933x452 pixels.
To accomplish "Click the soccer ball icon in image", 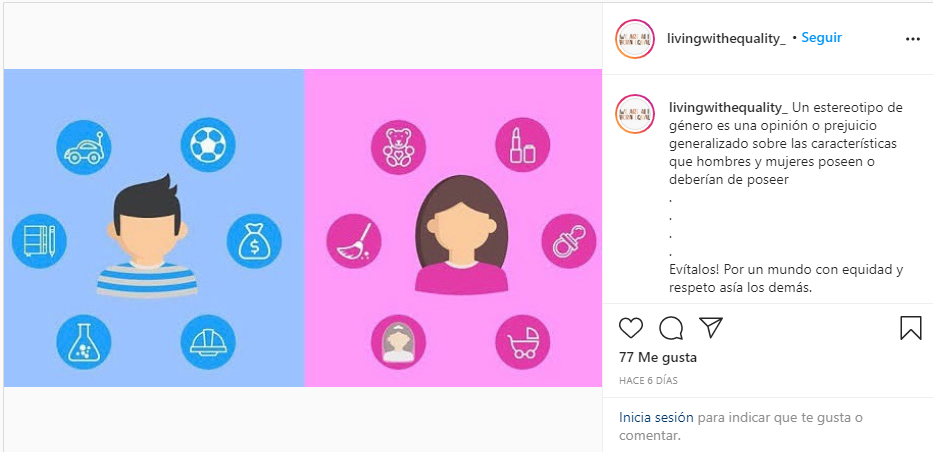I will point(208,145).
